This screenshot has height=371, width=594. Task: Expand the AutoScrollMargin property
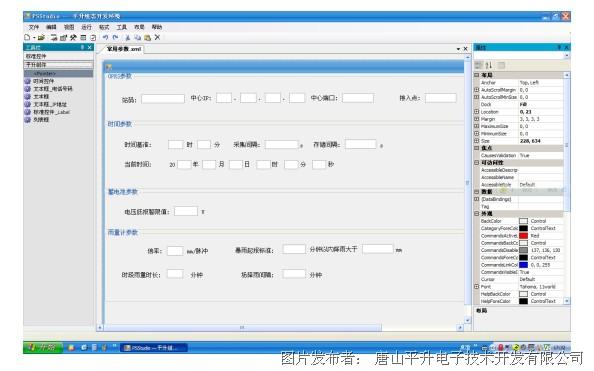coord(477,90)
